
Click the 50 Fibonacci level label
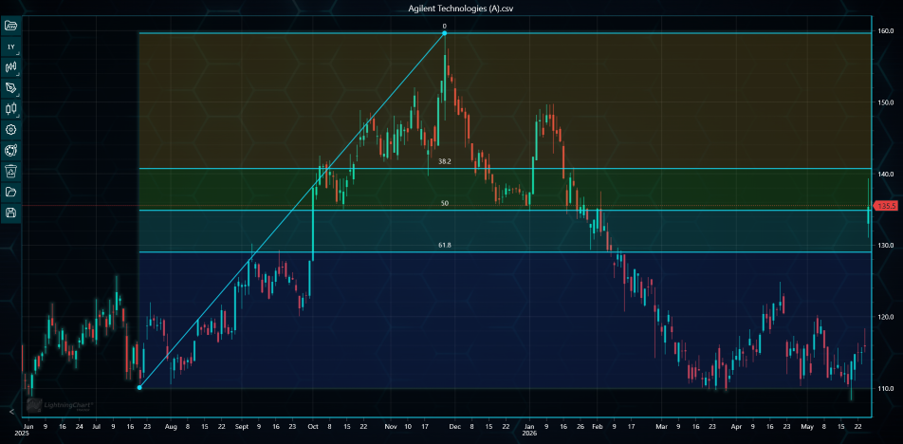[445, 204]
